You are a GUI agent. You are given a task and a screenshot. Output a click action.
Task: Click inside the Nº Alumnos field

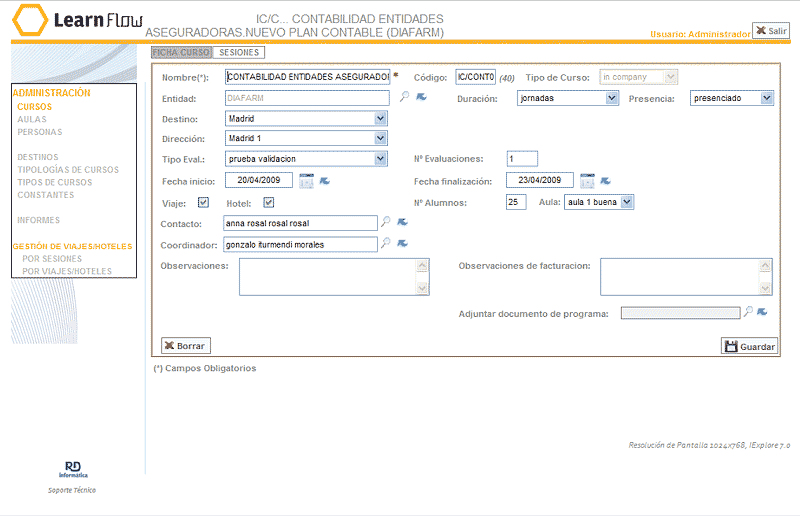coord(516,202)
